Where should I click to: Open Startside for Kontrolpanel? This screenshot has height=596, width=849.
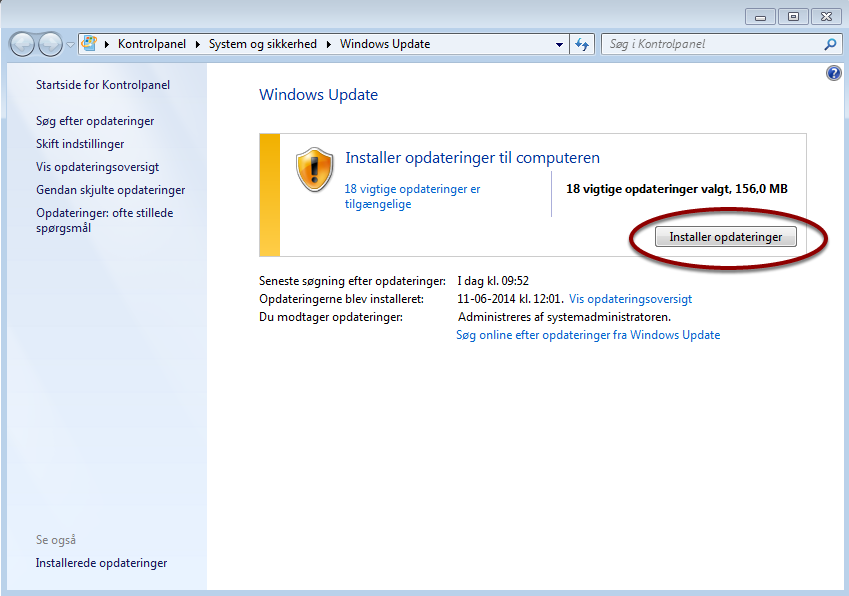pyautogui.click(x=103, y=85)
